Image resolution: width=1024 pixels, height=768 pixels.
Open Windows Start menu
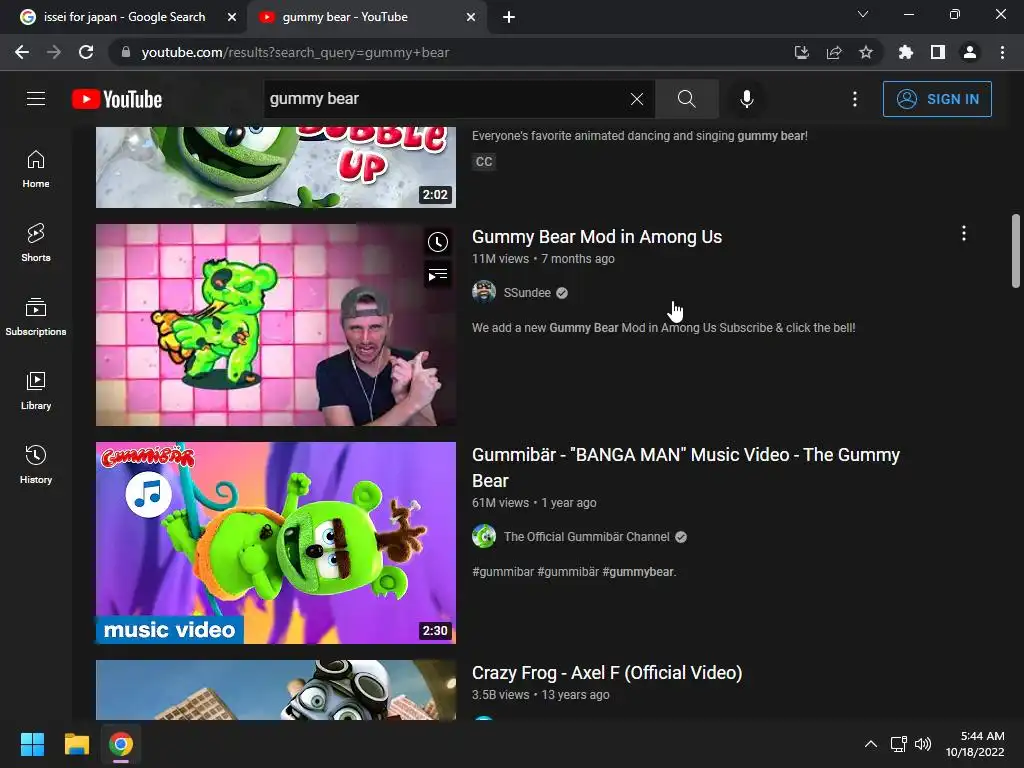(x=32, y=744)
